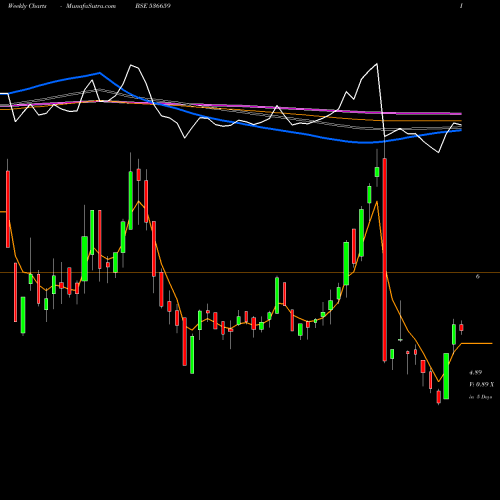
Task: Click the peak of the thick blue moving average
Action: 99,72
